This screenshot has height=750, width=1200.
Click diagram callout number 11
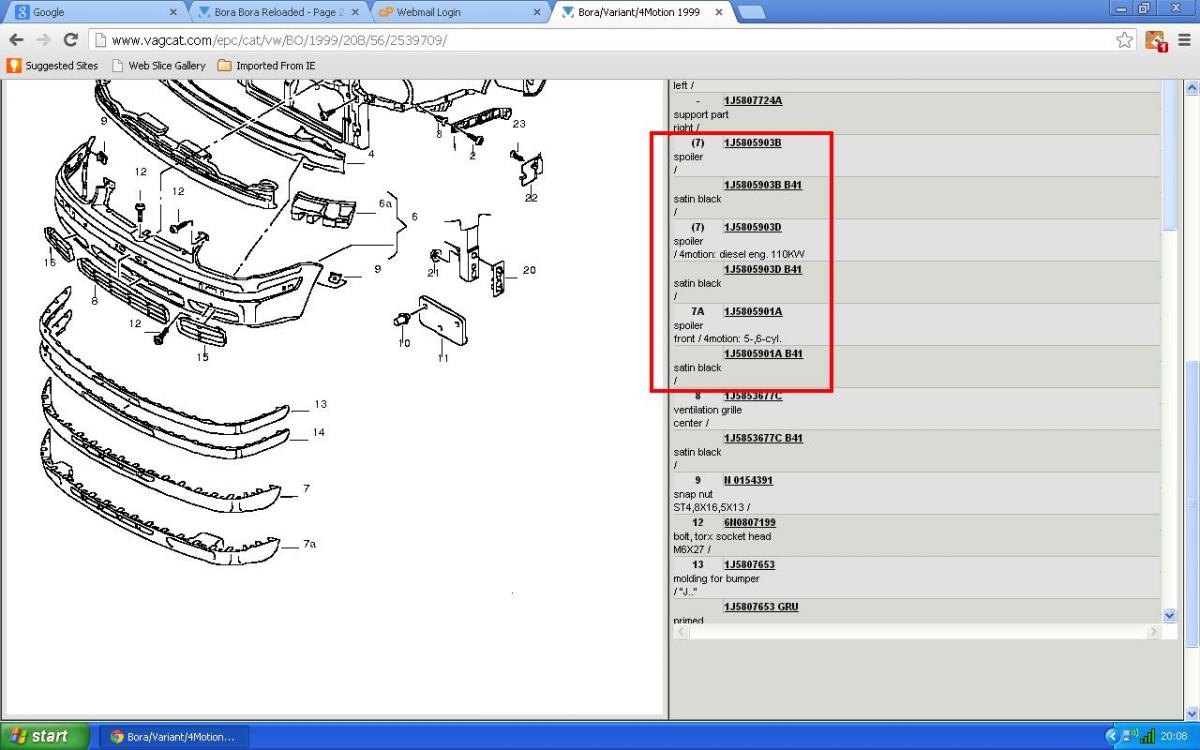pos(442,357)
